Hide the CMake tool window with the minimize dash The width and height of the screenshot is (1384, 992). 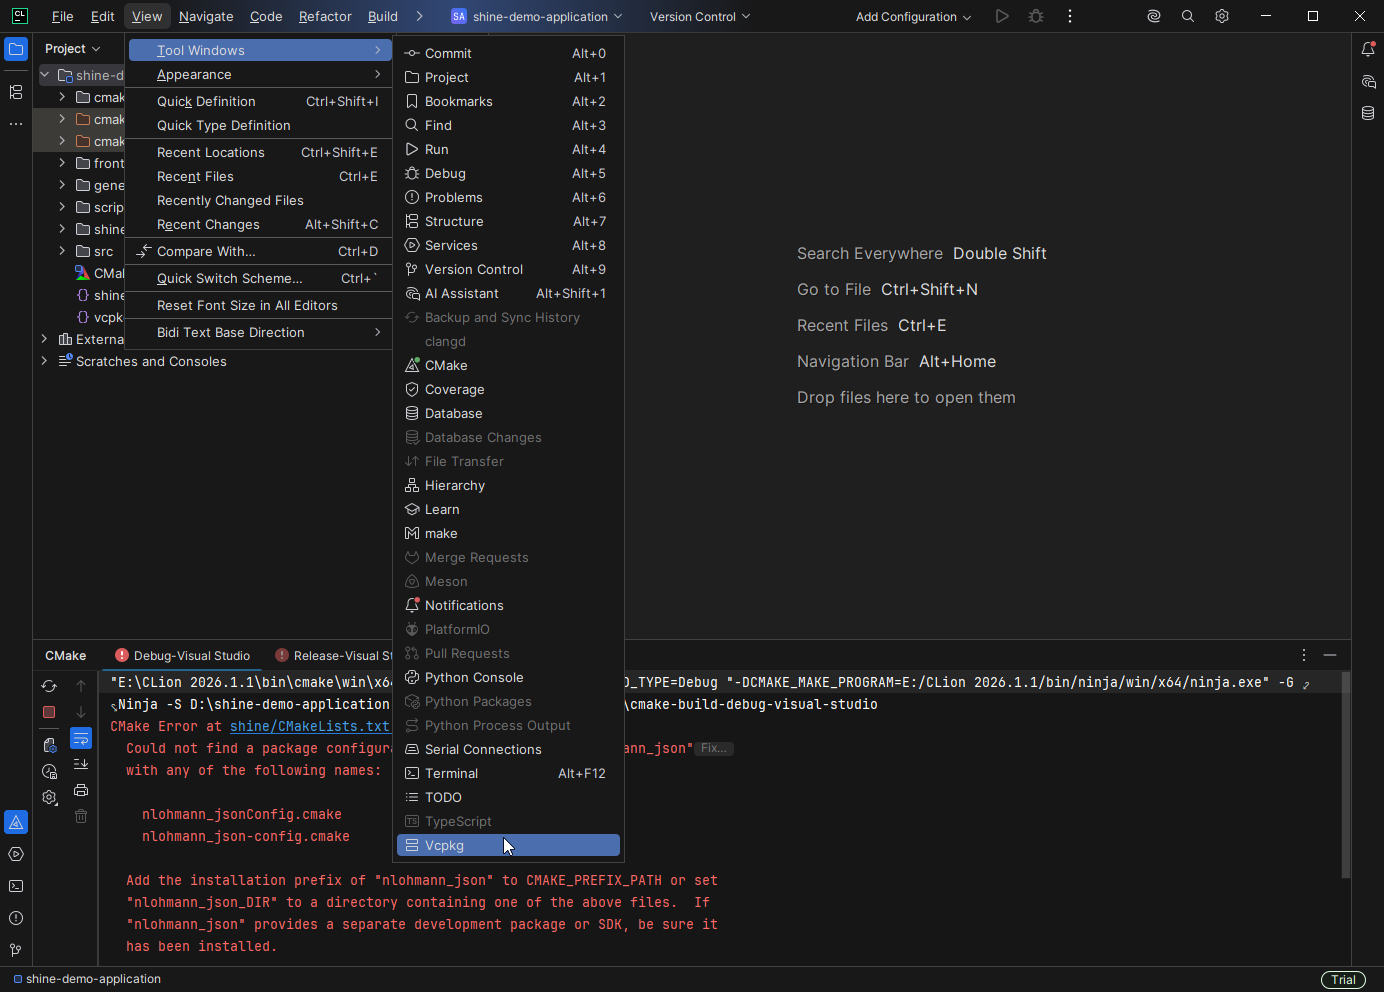click(1330, 655)
